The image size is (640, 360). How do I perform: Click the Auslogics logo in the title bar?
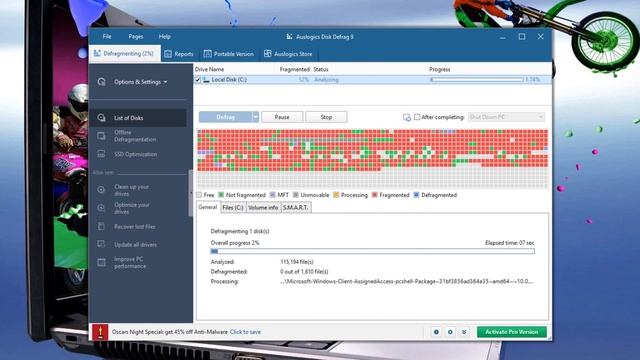click(x=289, y=37)
